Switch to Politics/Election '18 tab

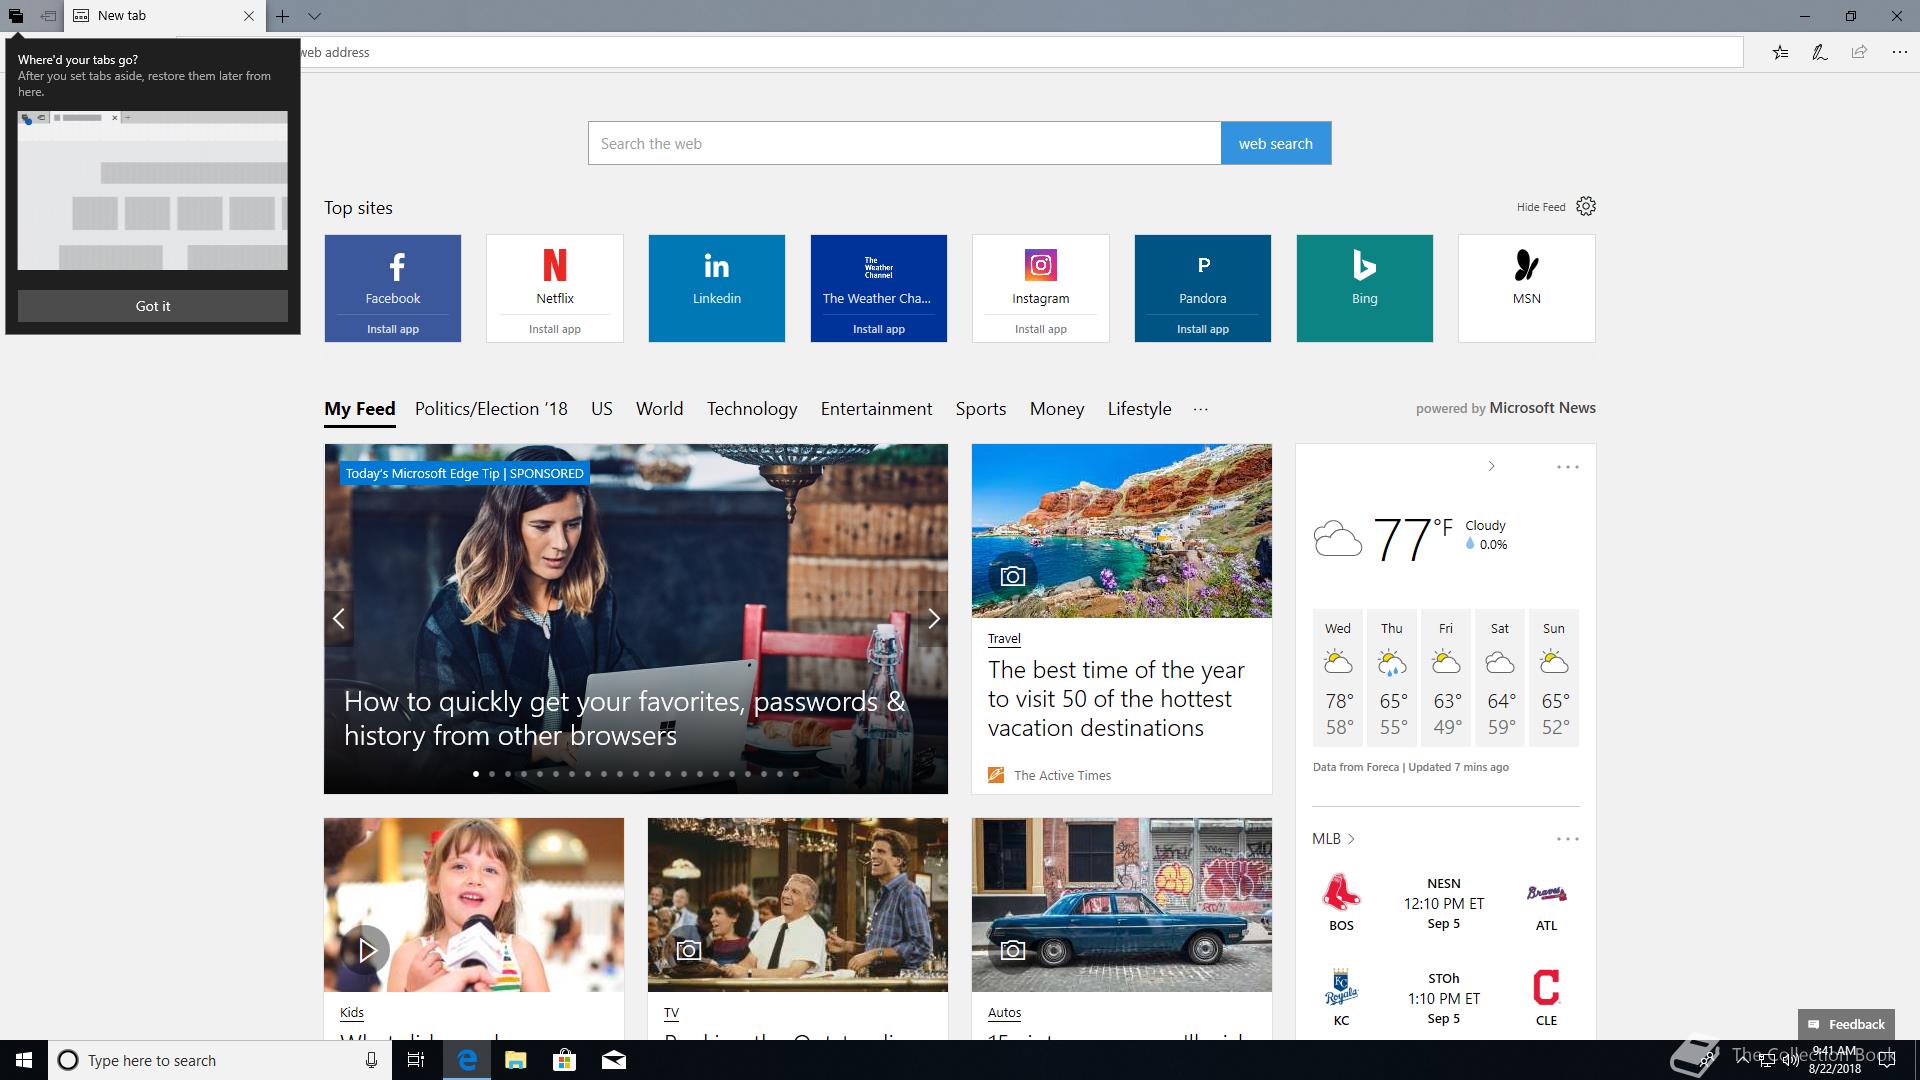click(491, 409)
